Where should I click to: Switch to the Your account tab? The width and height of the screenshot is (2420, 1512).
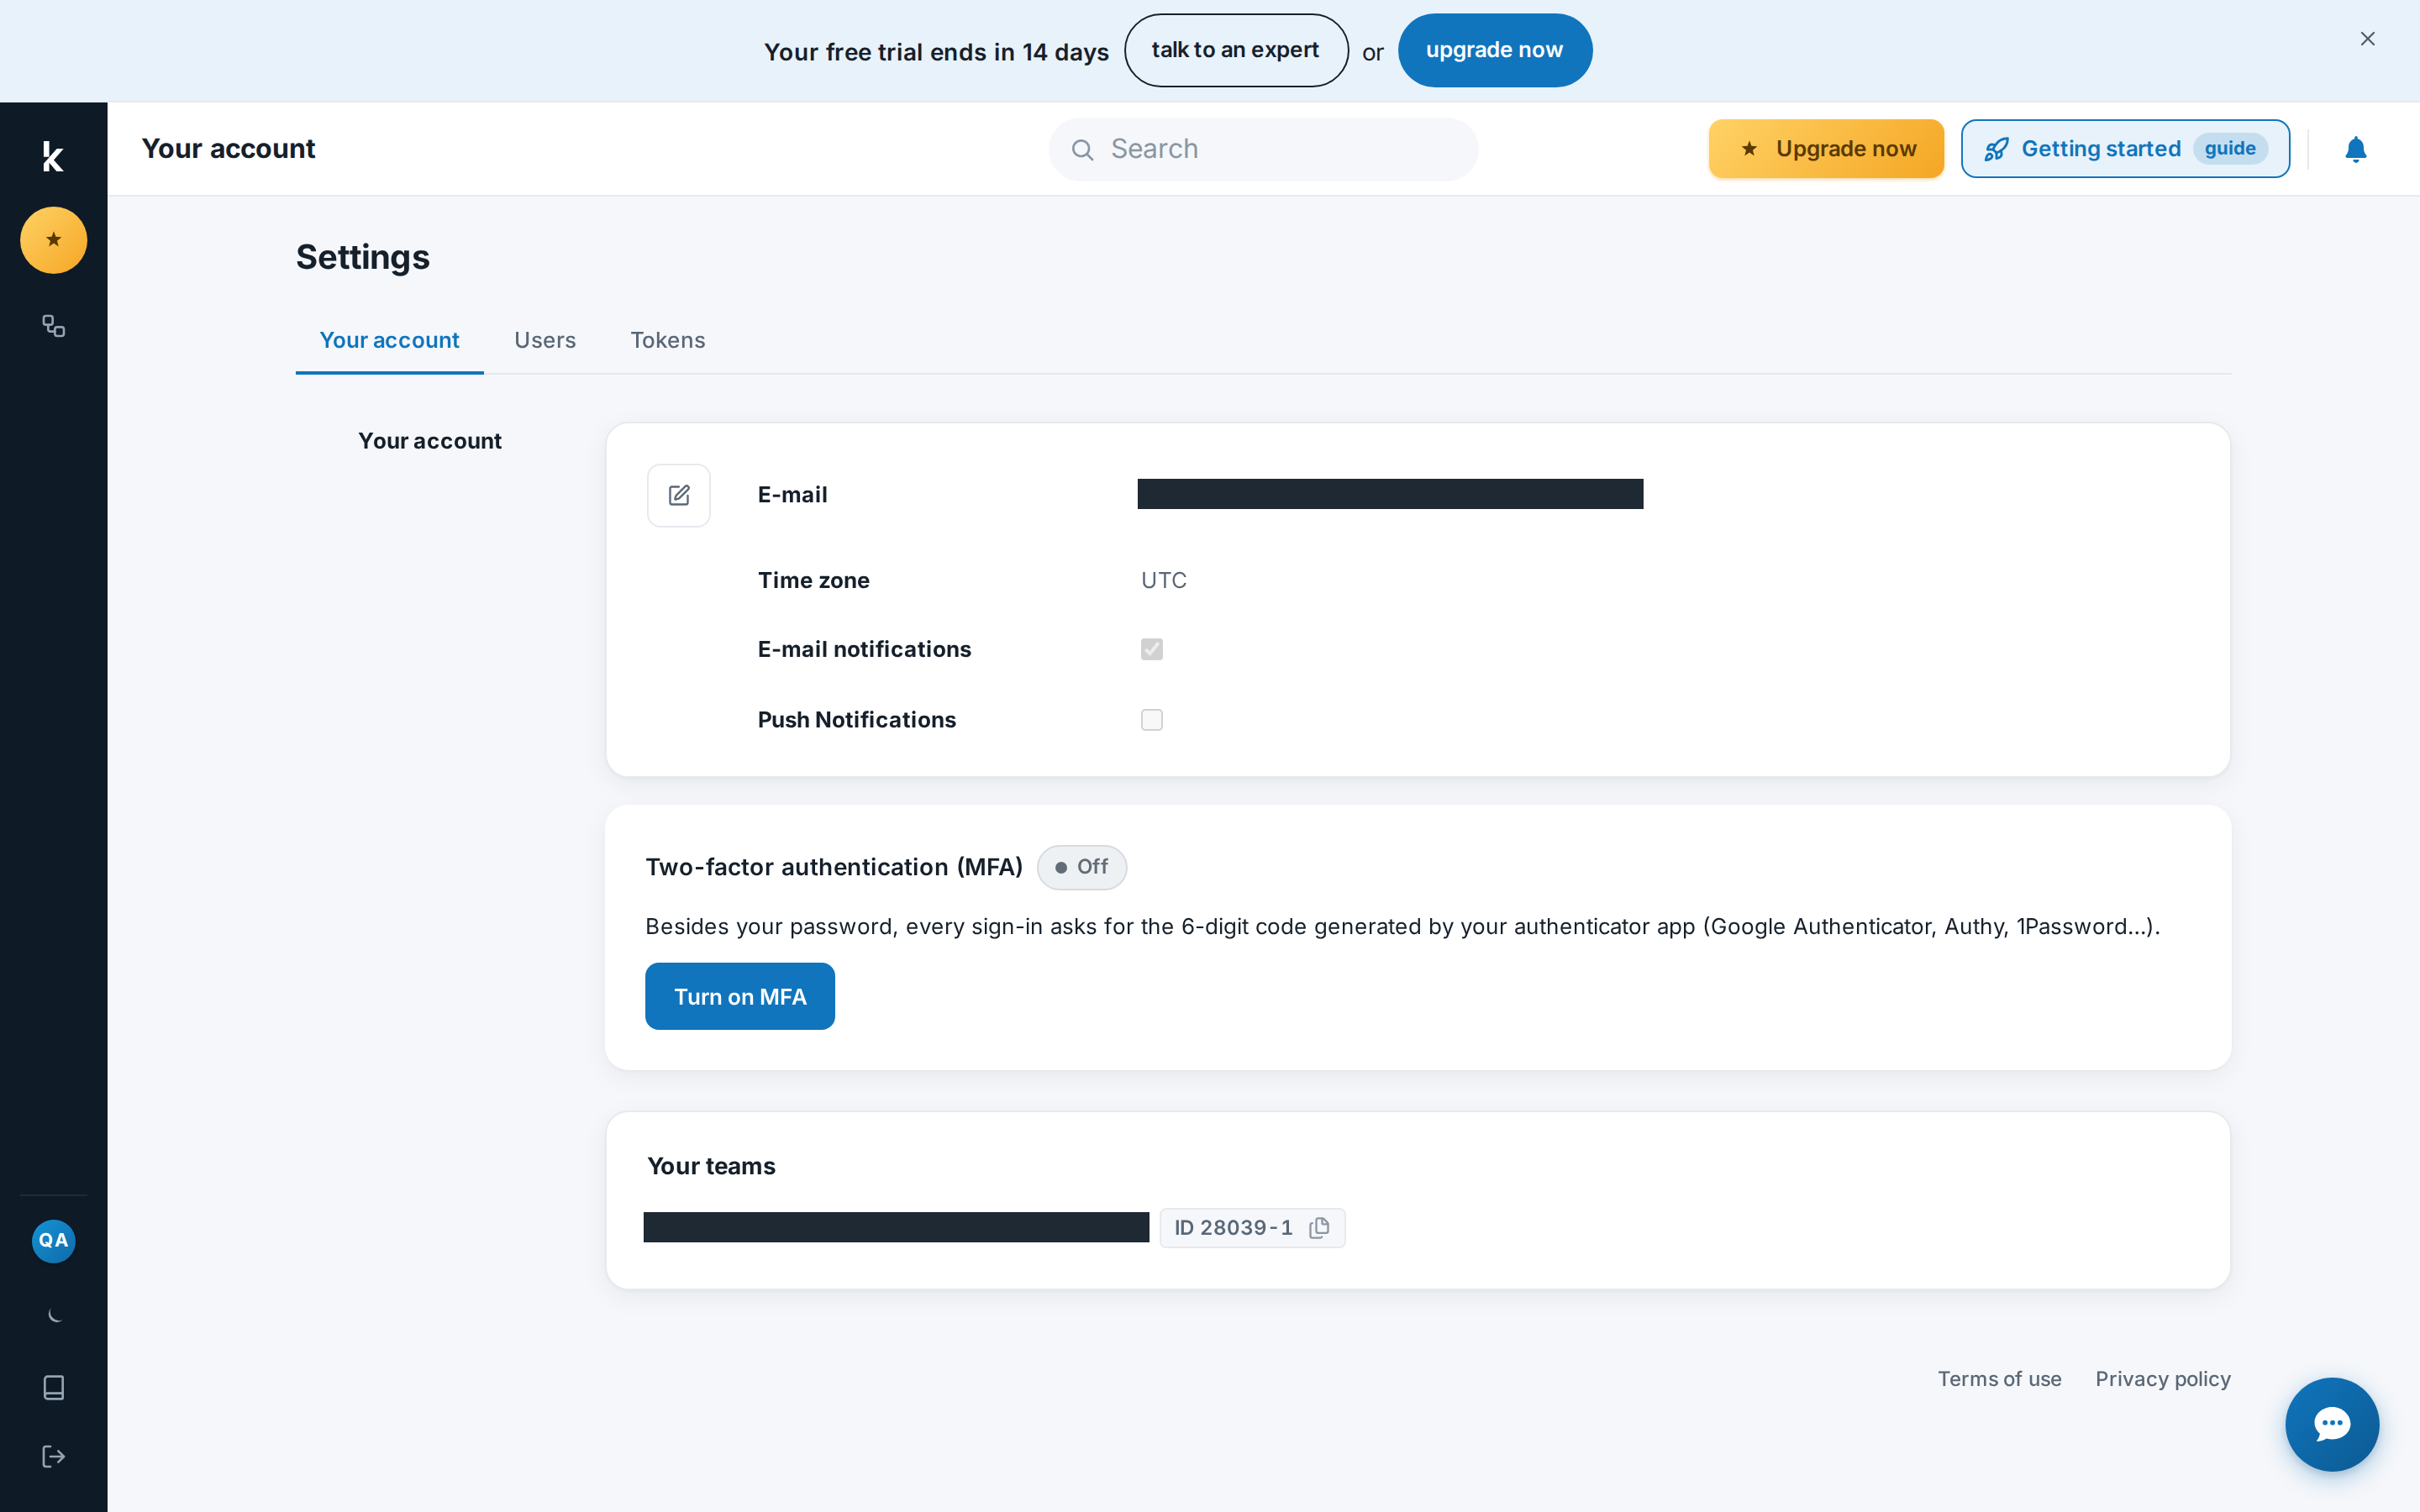click(389, 340)
